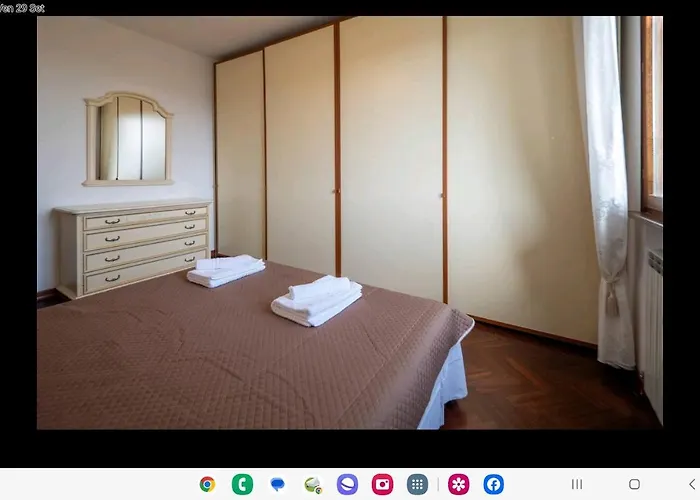
Task: Show all apps via grid icon
Action: point(417,484)
